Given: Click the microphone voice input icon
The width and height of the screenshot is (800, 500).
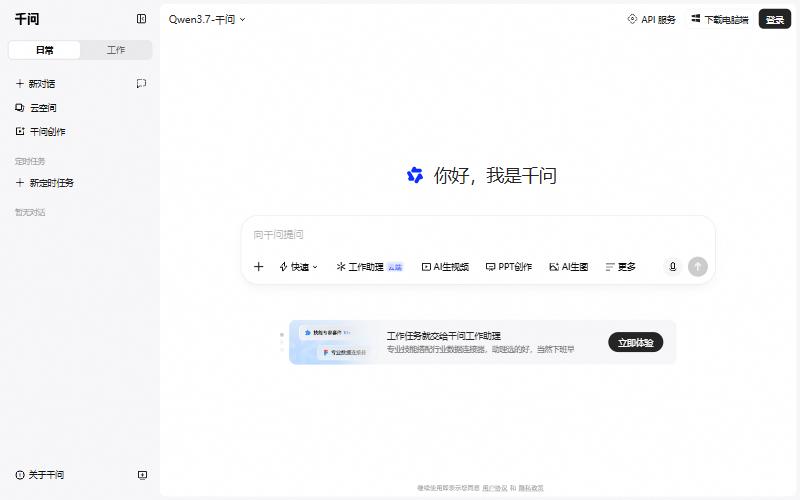Looking at the screenshot, I should click(672, 266).
